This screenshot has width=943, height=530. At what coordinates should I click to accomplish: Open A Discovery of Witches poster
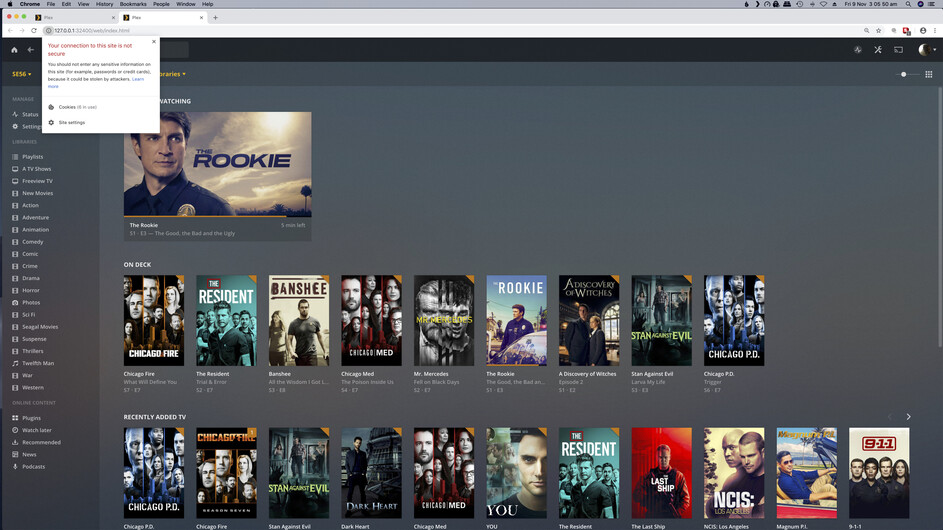589,321
